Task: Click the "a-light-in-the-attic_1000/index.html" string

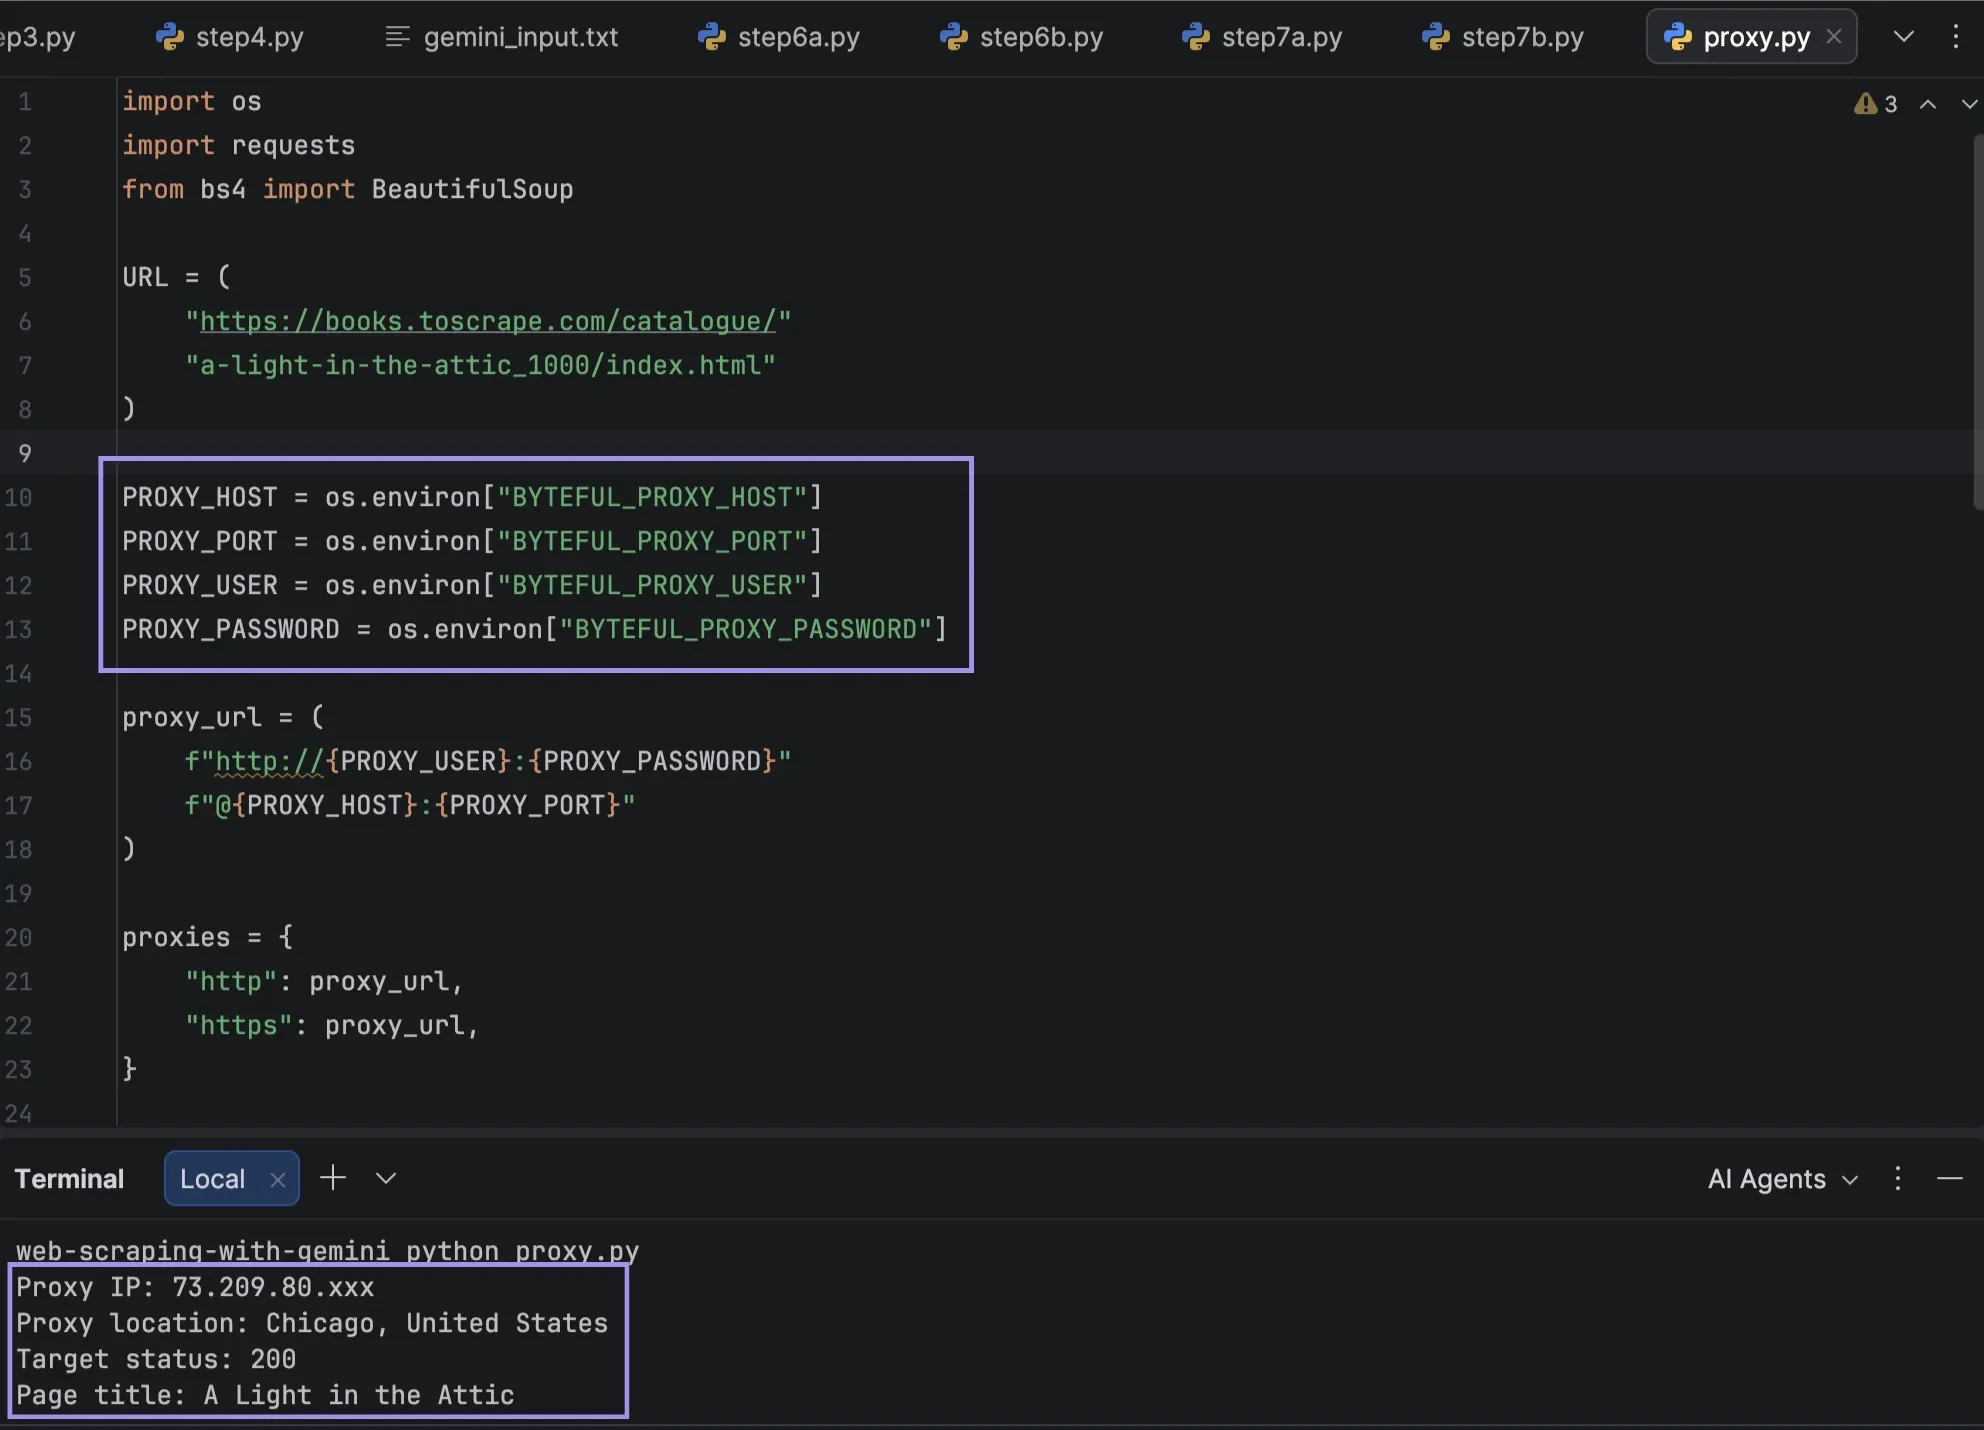Action: click(x=480, y=365)
